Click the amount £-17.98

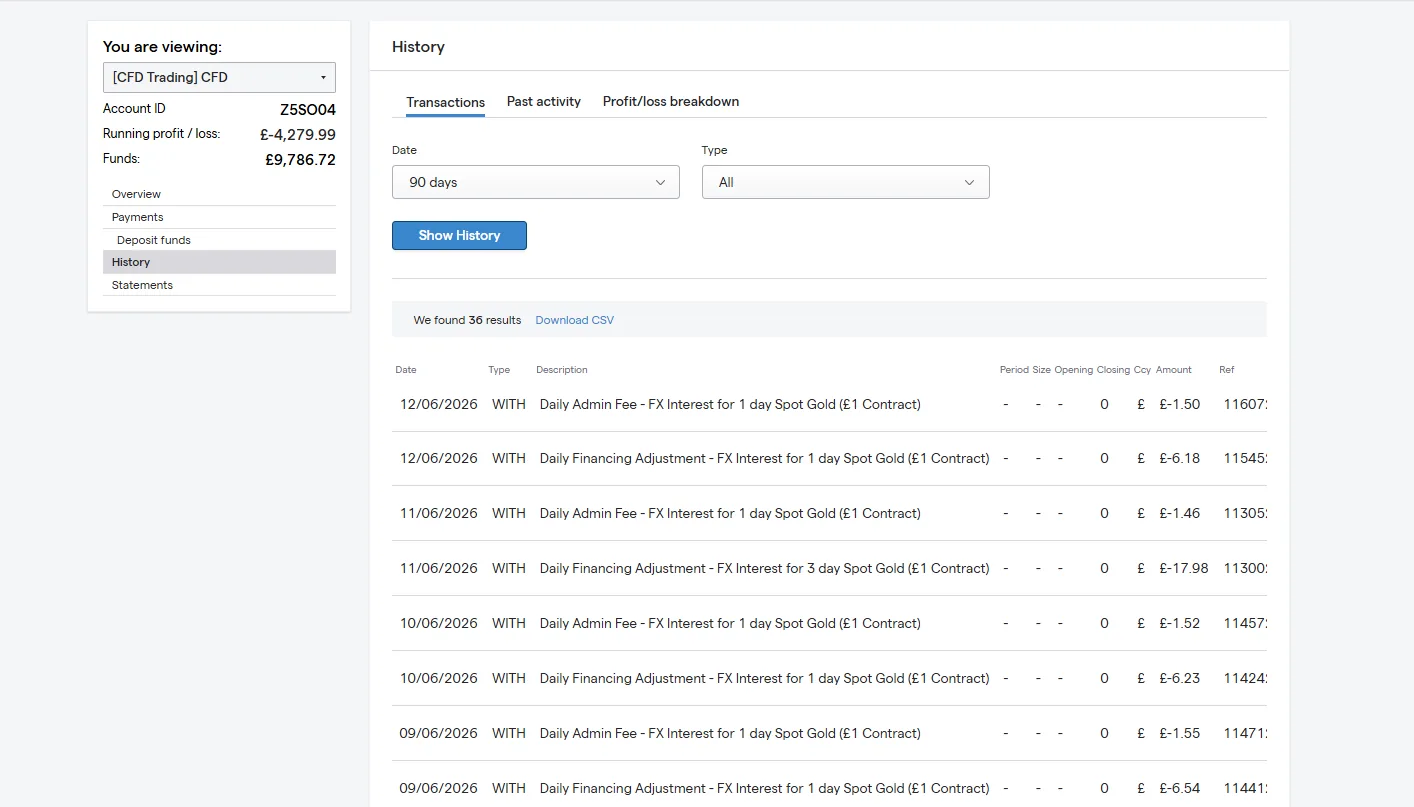pos(1184,568)
